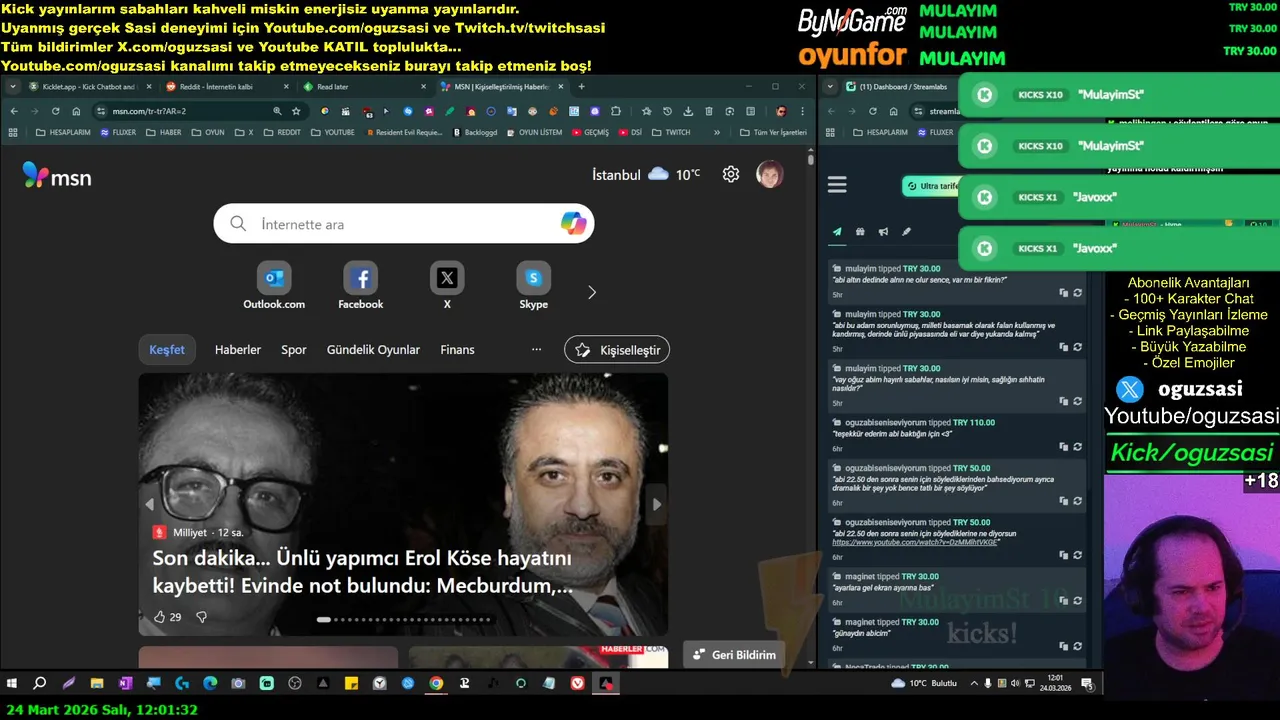Screen dimensions: 1280x720
Task: Click the Geri Bildirim button
Action: click(735, 655)
